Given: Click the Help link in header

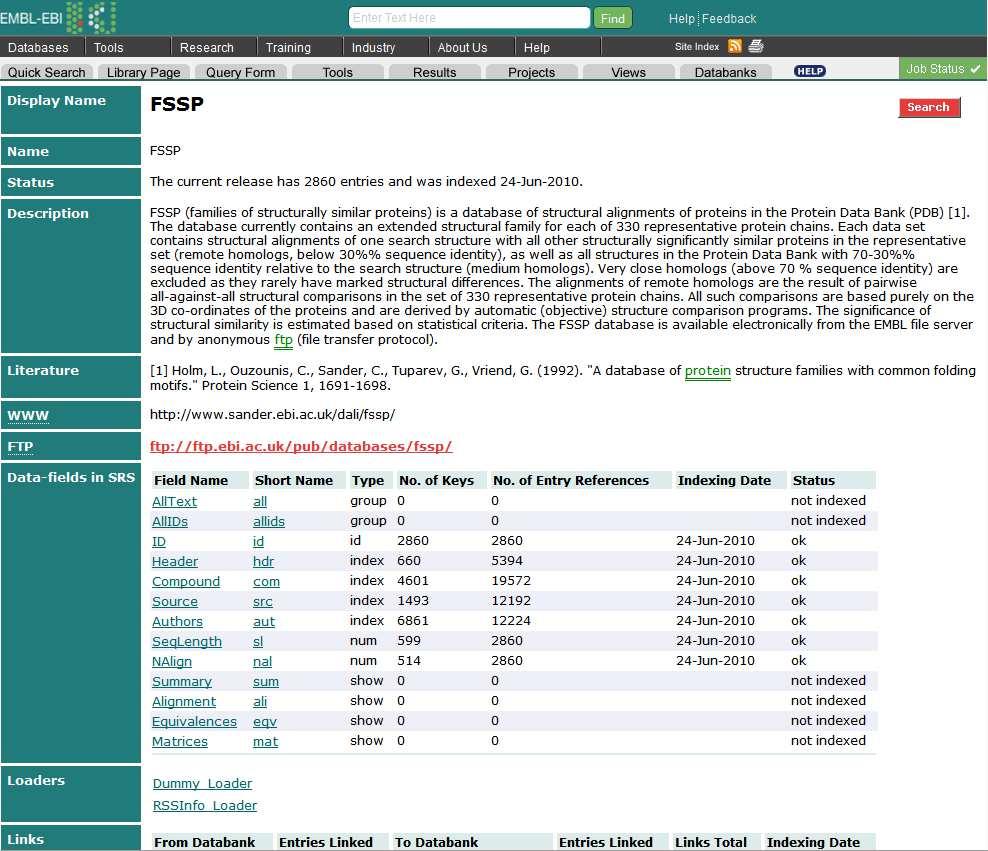Looking at the screenshot, I should point(681,19).
